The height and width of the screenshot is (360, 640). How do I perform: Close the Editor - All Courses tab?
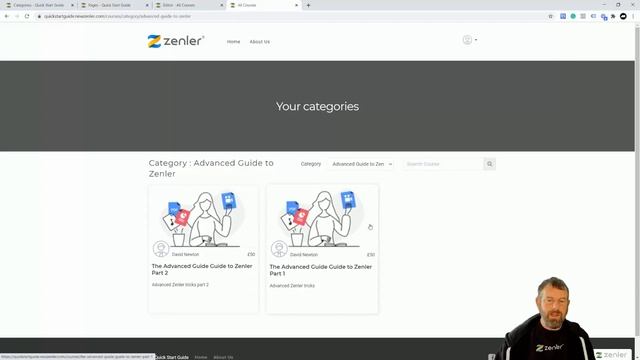(222, 5)
